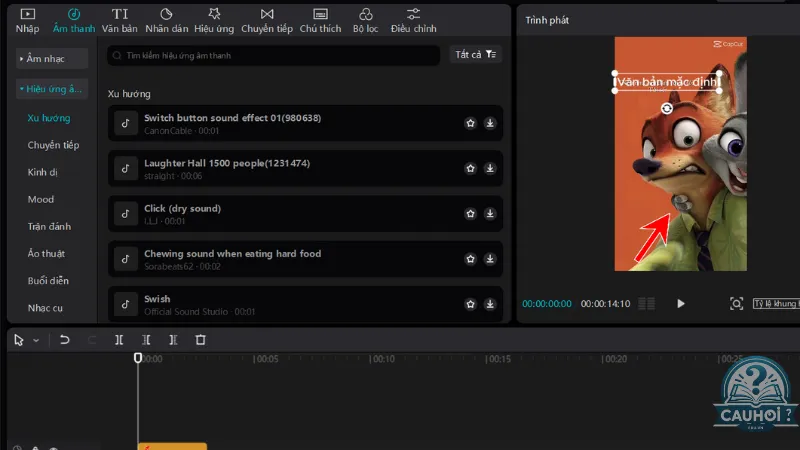Delete right of playhead
800x450 pixels.
[x=173, y=340]
